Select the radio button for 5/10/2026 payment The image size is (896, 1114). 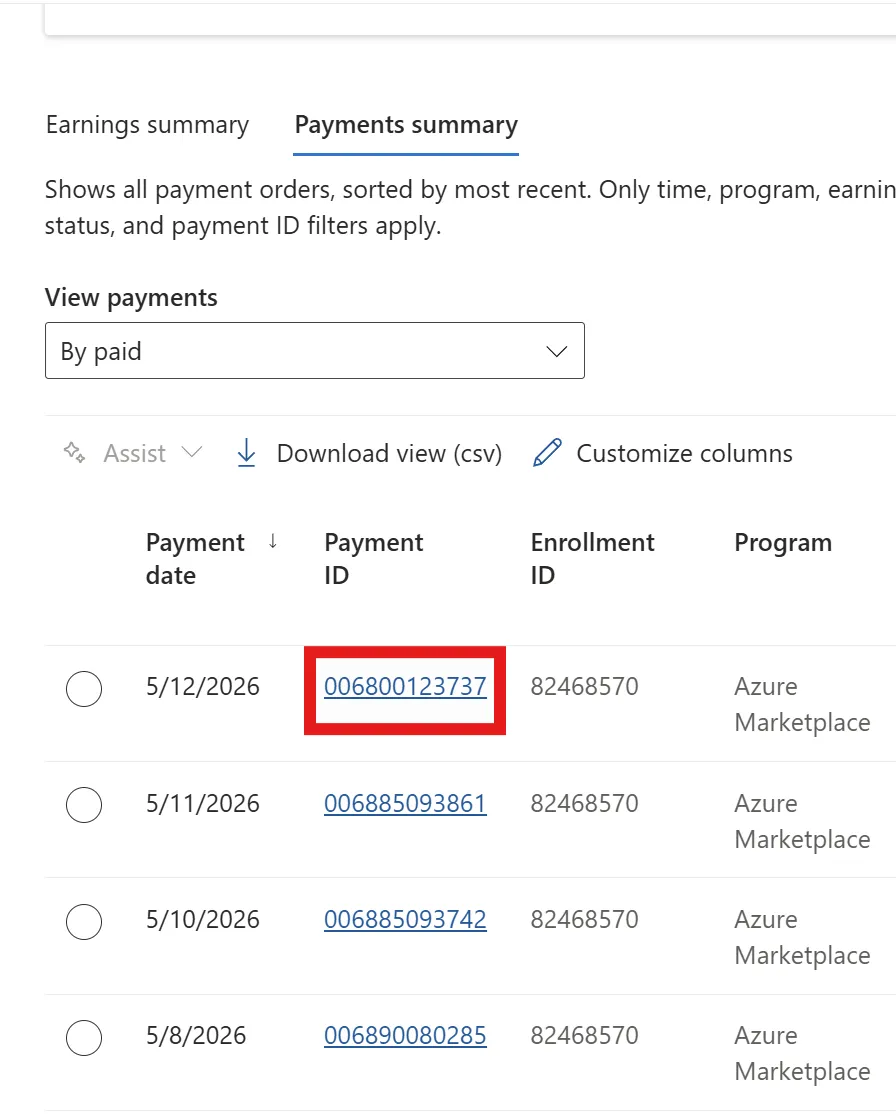coord(84,921)
